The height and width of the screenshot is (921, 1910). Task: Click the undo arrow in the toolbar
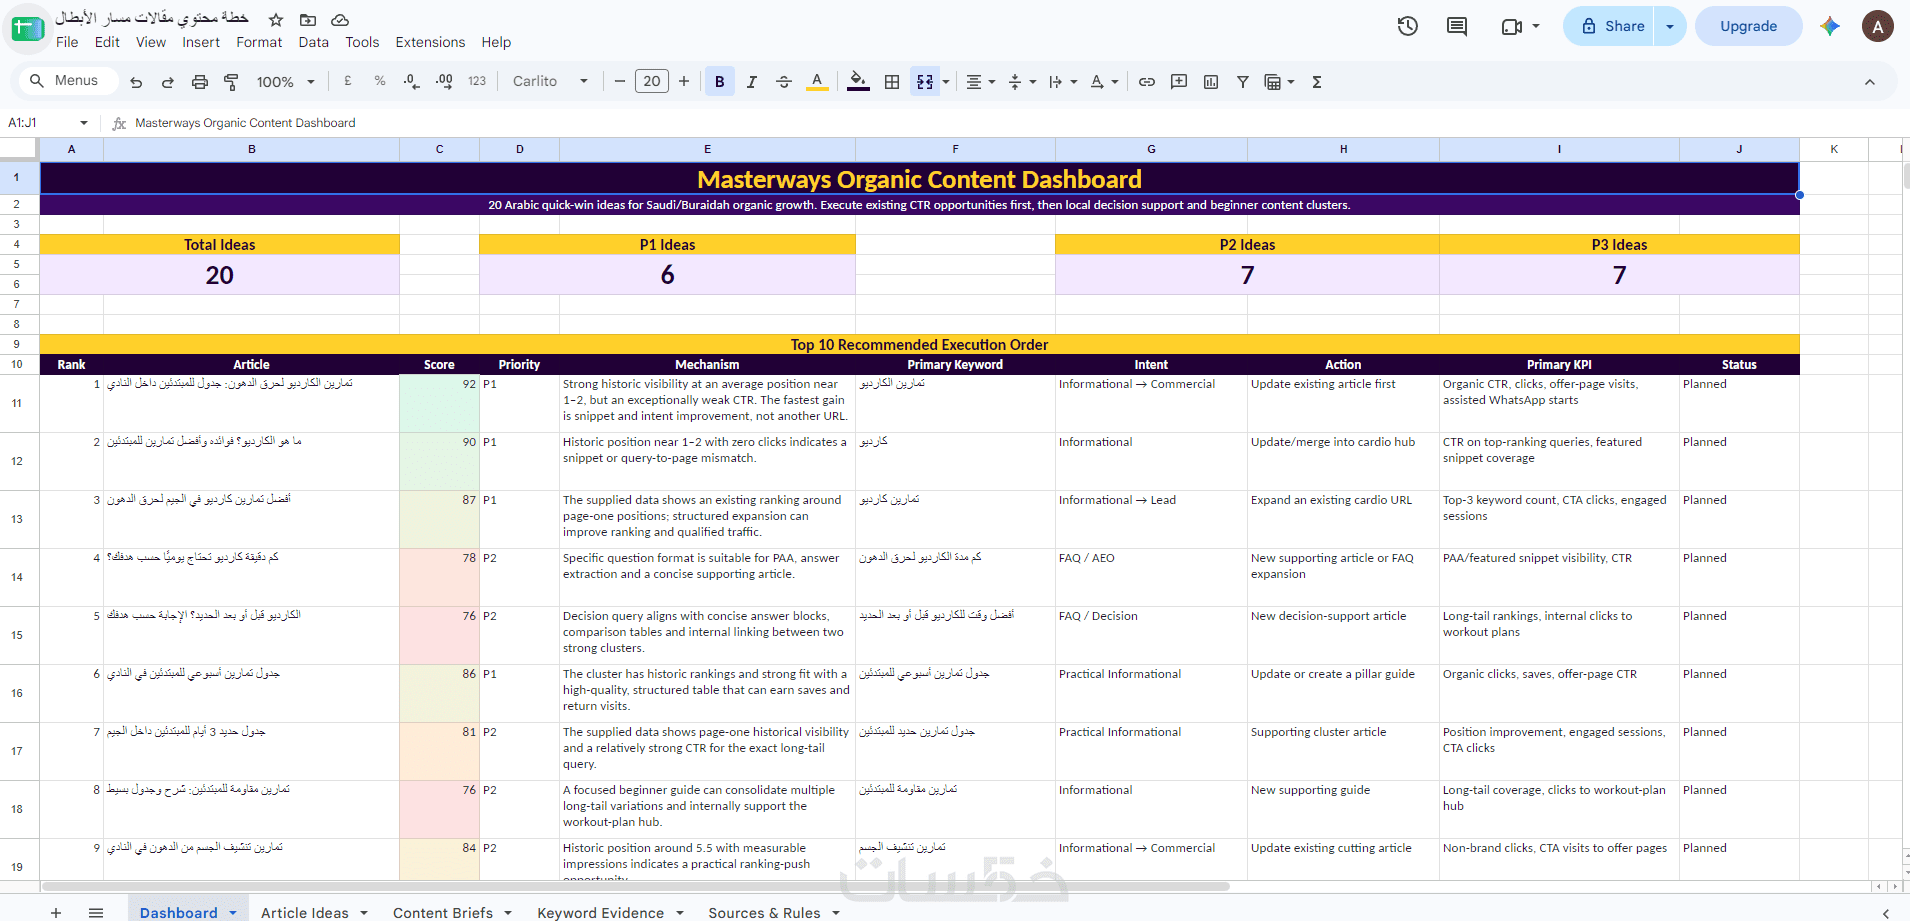136,82
